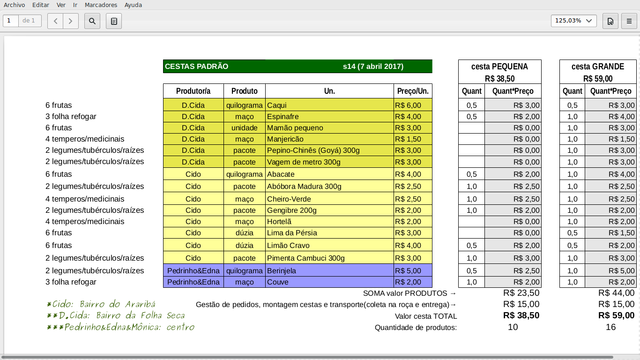Click the page number input field
This screenshot has width=640, height=360.
(x=11, y=20)
